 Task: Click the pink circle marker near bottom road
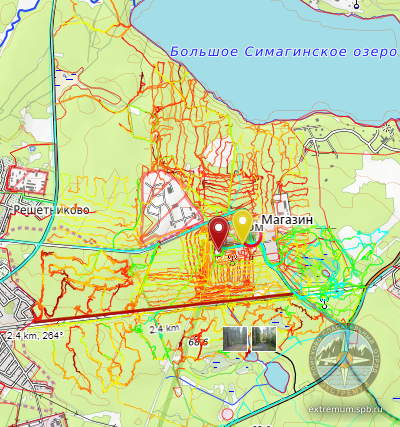(227, 414)
